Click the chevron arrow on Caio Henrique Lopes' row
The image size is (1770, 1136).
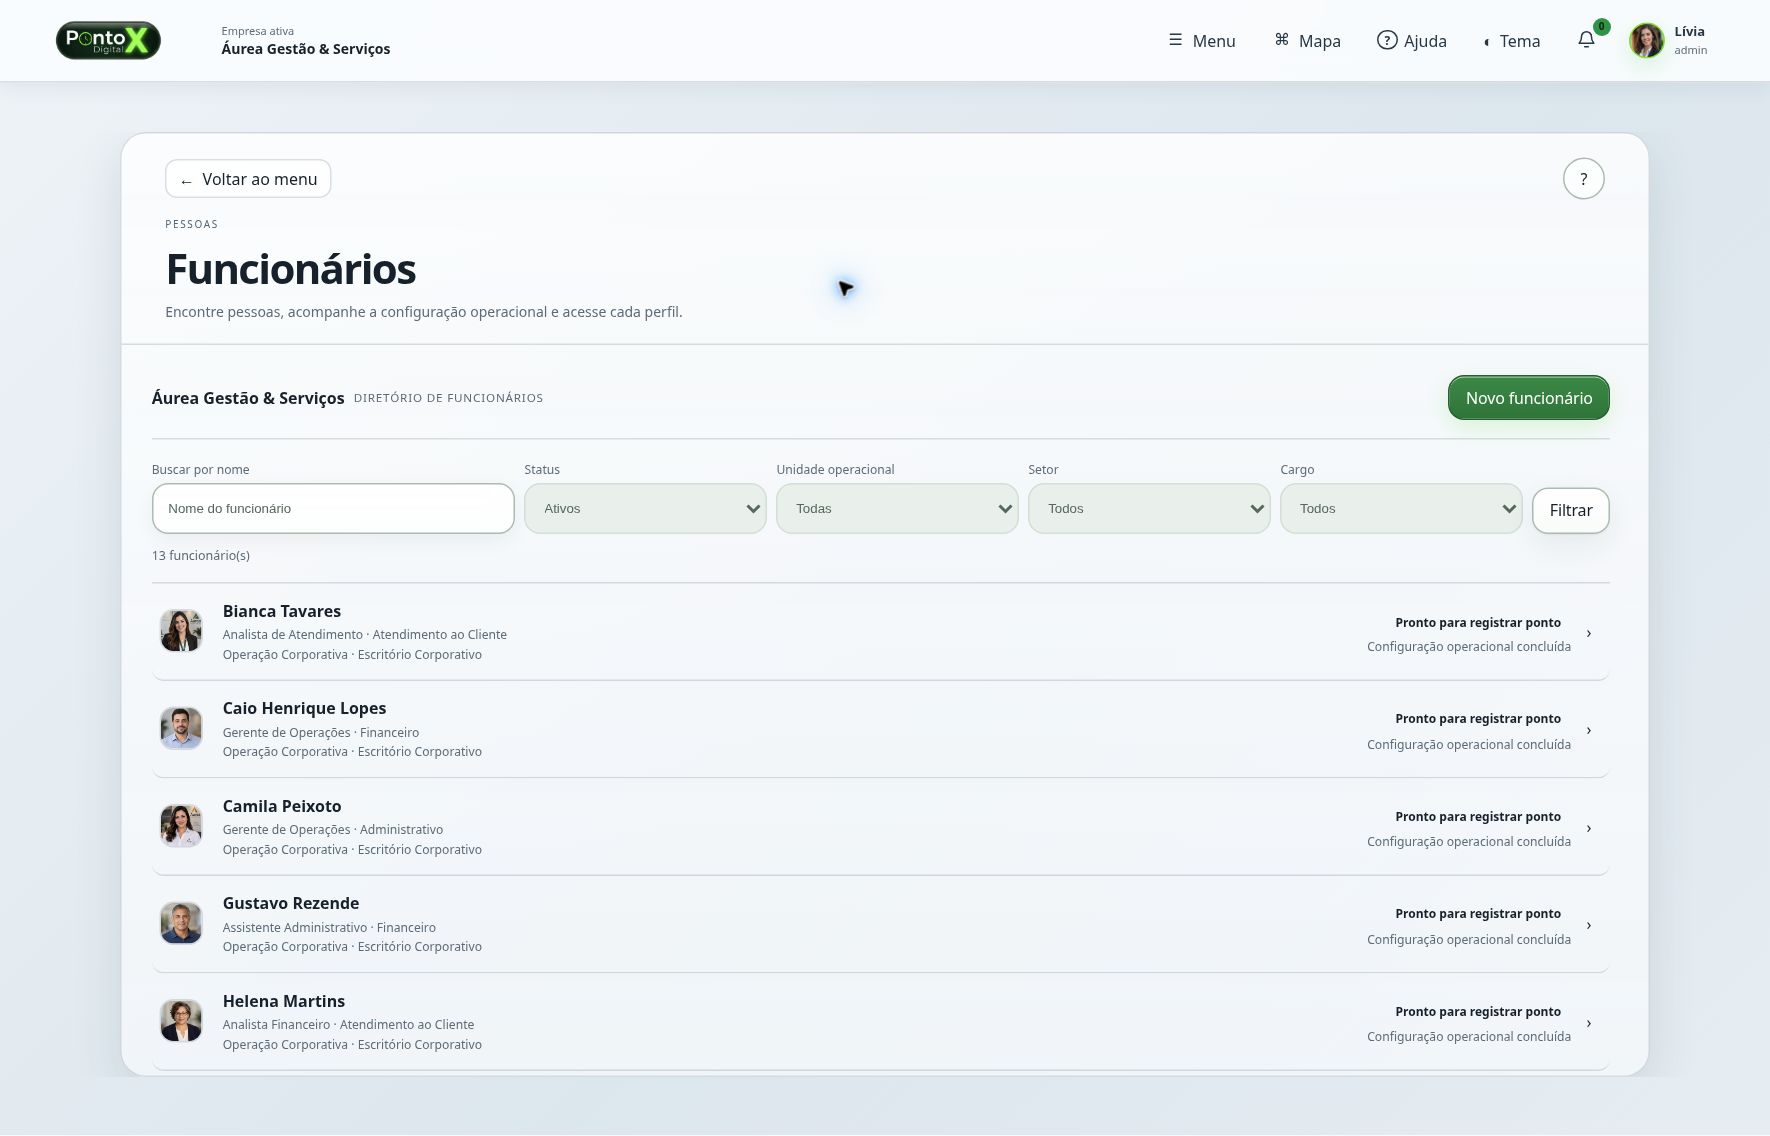click(x=1588, y=731)
